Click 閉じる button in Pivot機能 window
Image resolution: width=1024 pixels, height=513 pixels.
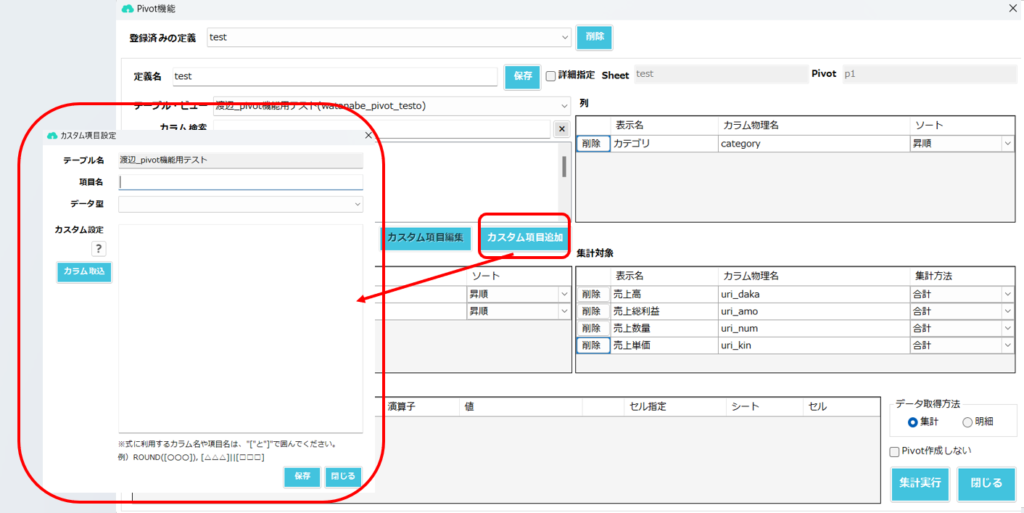point(985,484)
